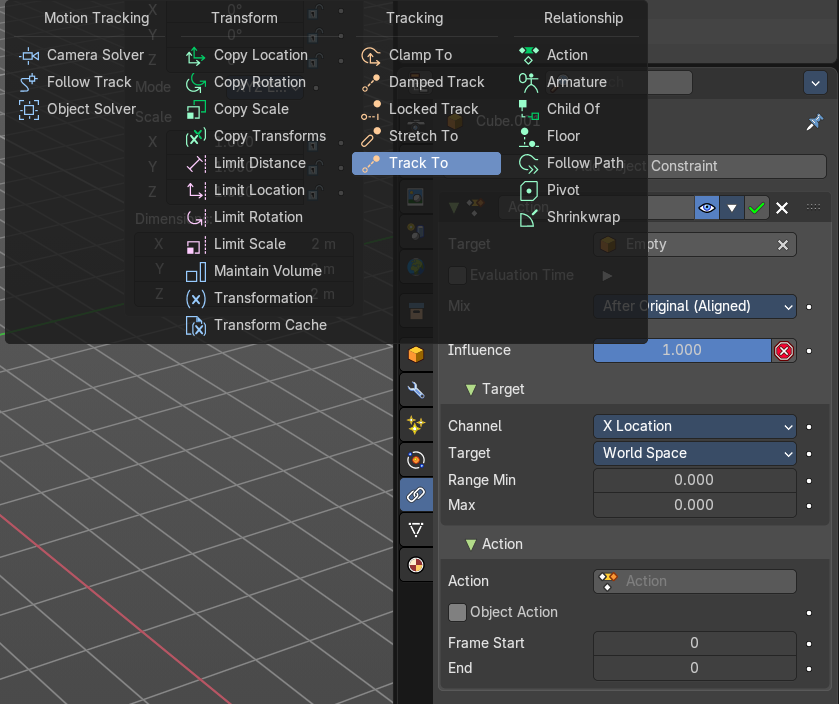Click the Limit Distance icon

tap(196, 164)
